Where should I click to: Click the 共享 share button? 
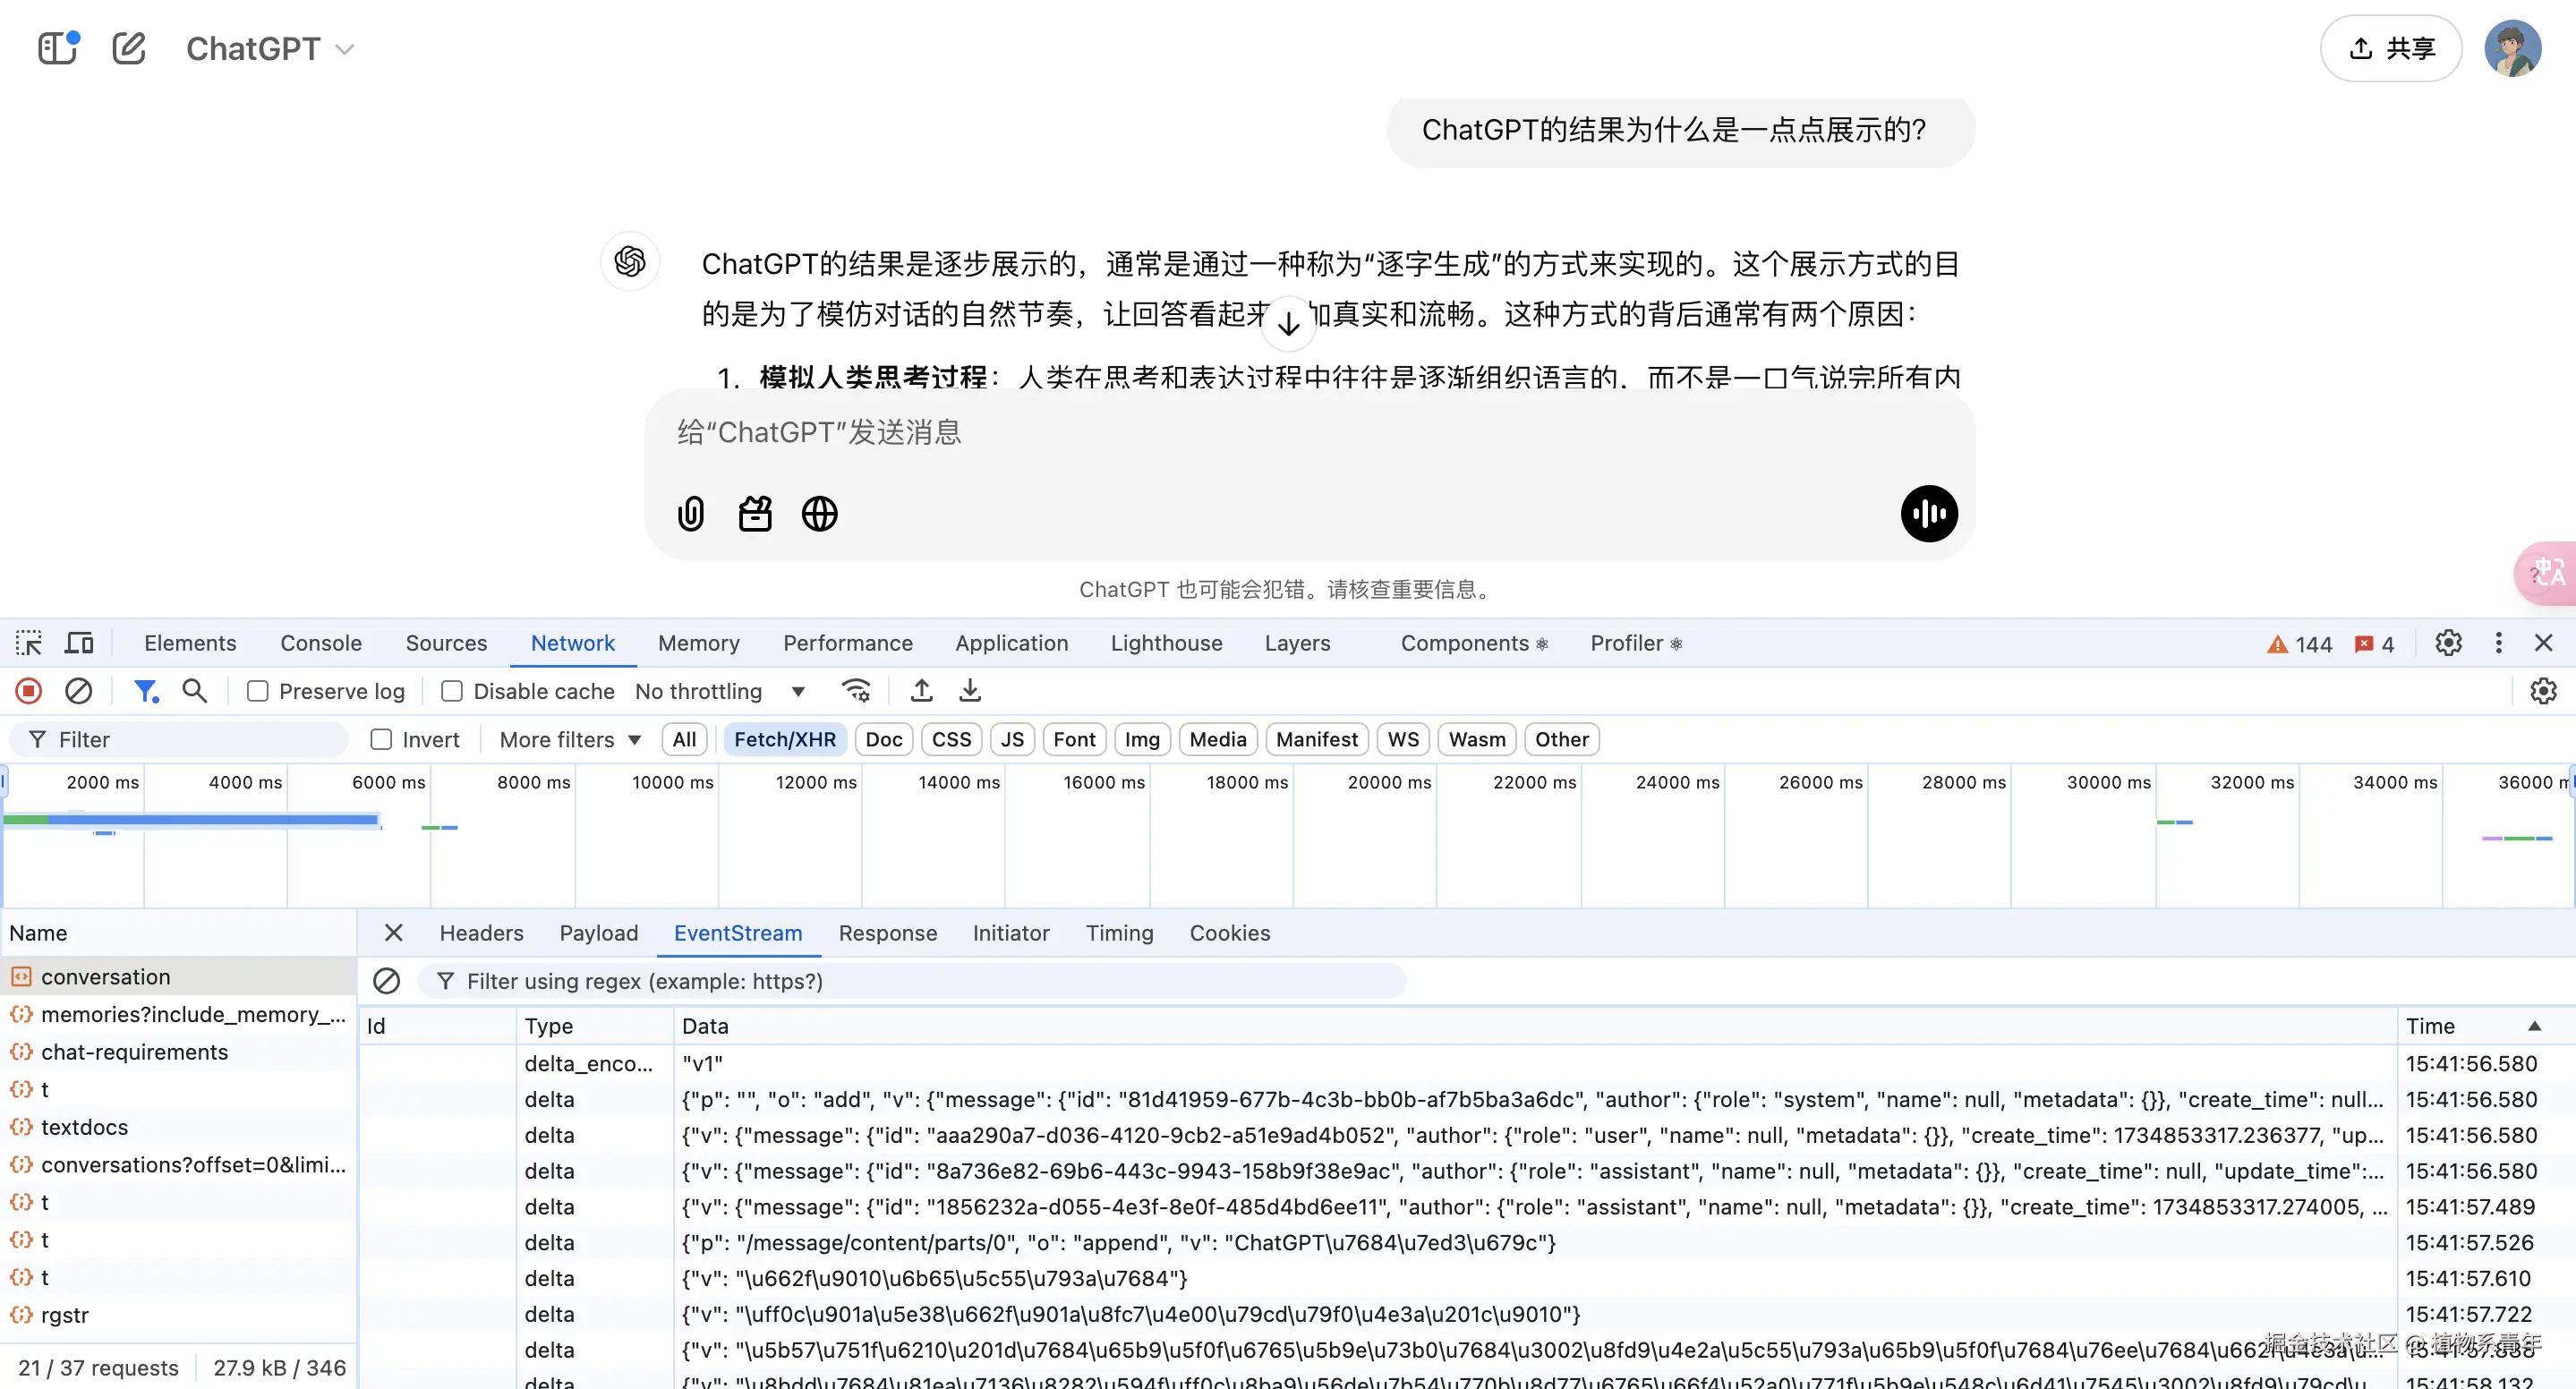point(2391,48)
